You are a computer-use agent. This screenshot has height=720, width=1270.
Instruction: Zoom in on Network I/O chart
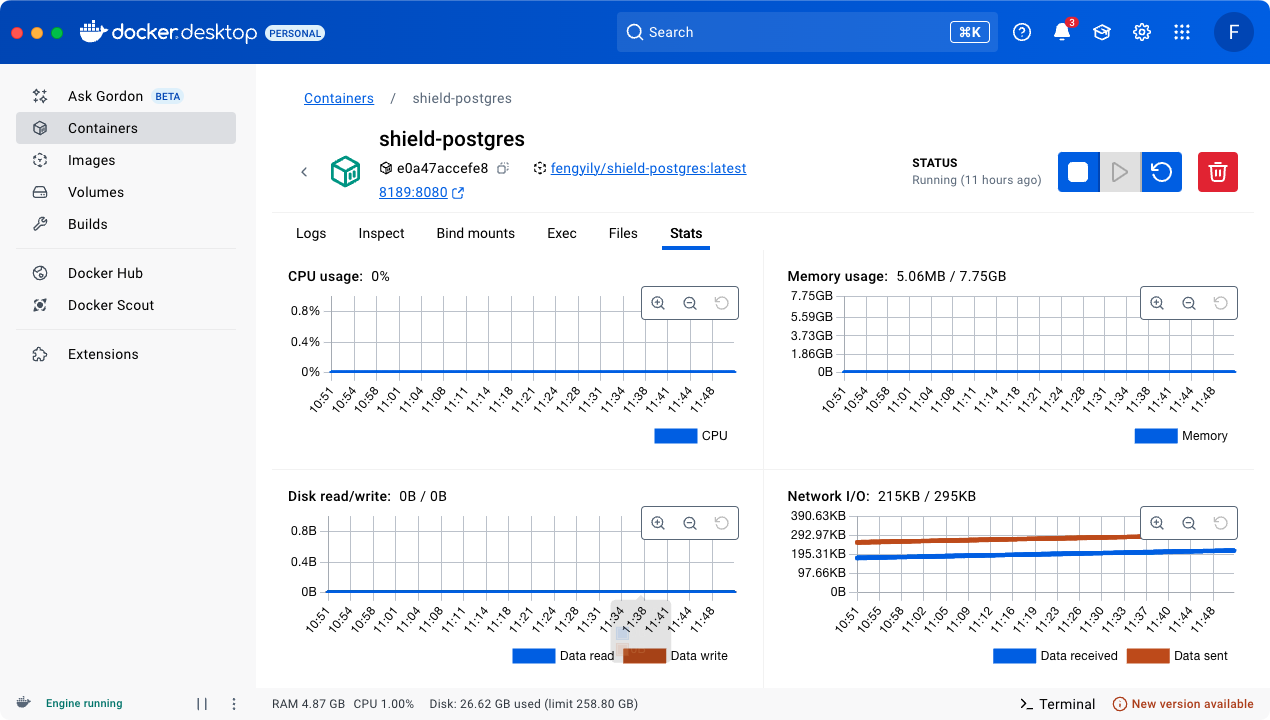[1157, 523]
